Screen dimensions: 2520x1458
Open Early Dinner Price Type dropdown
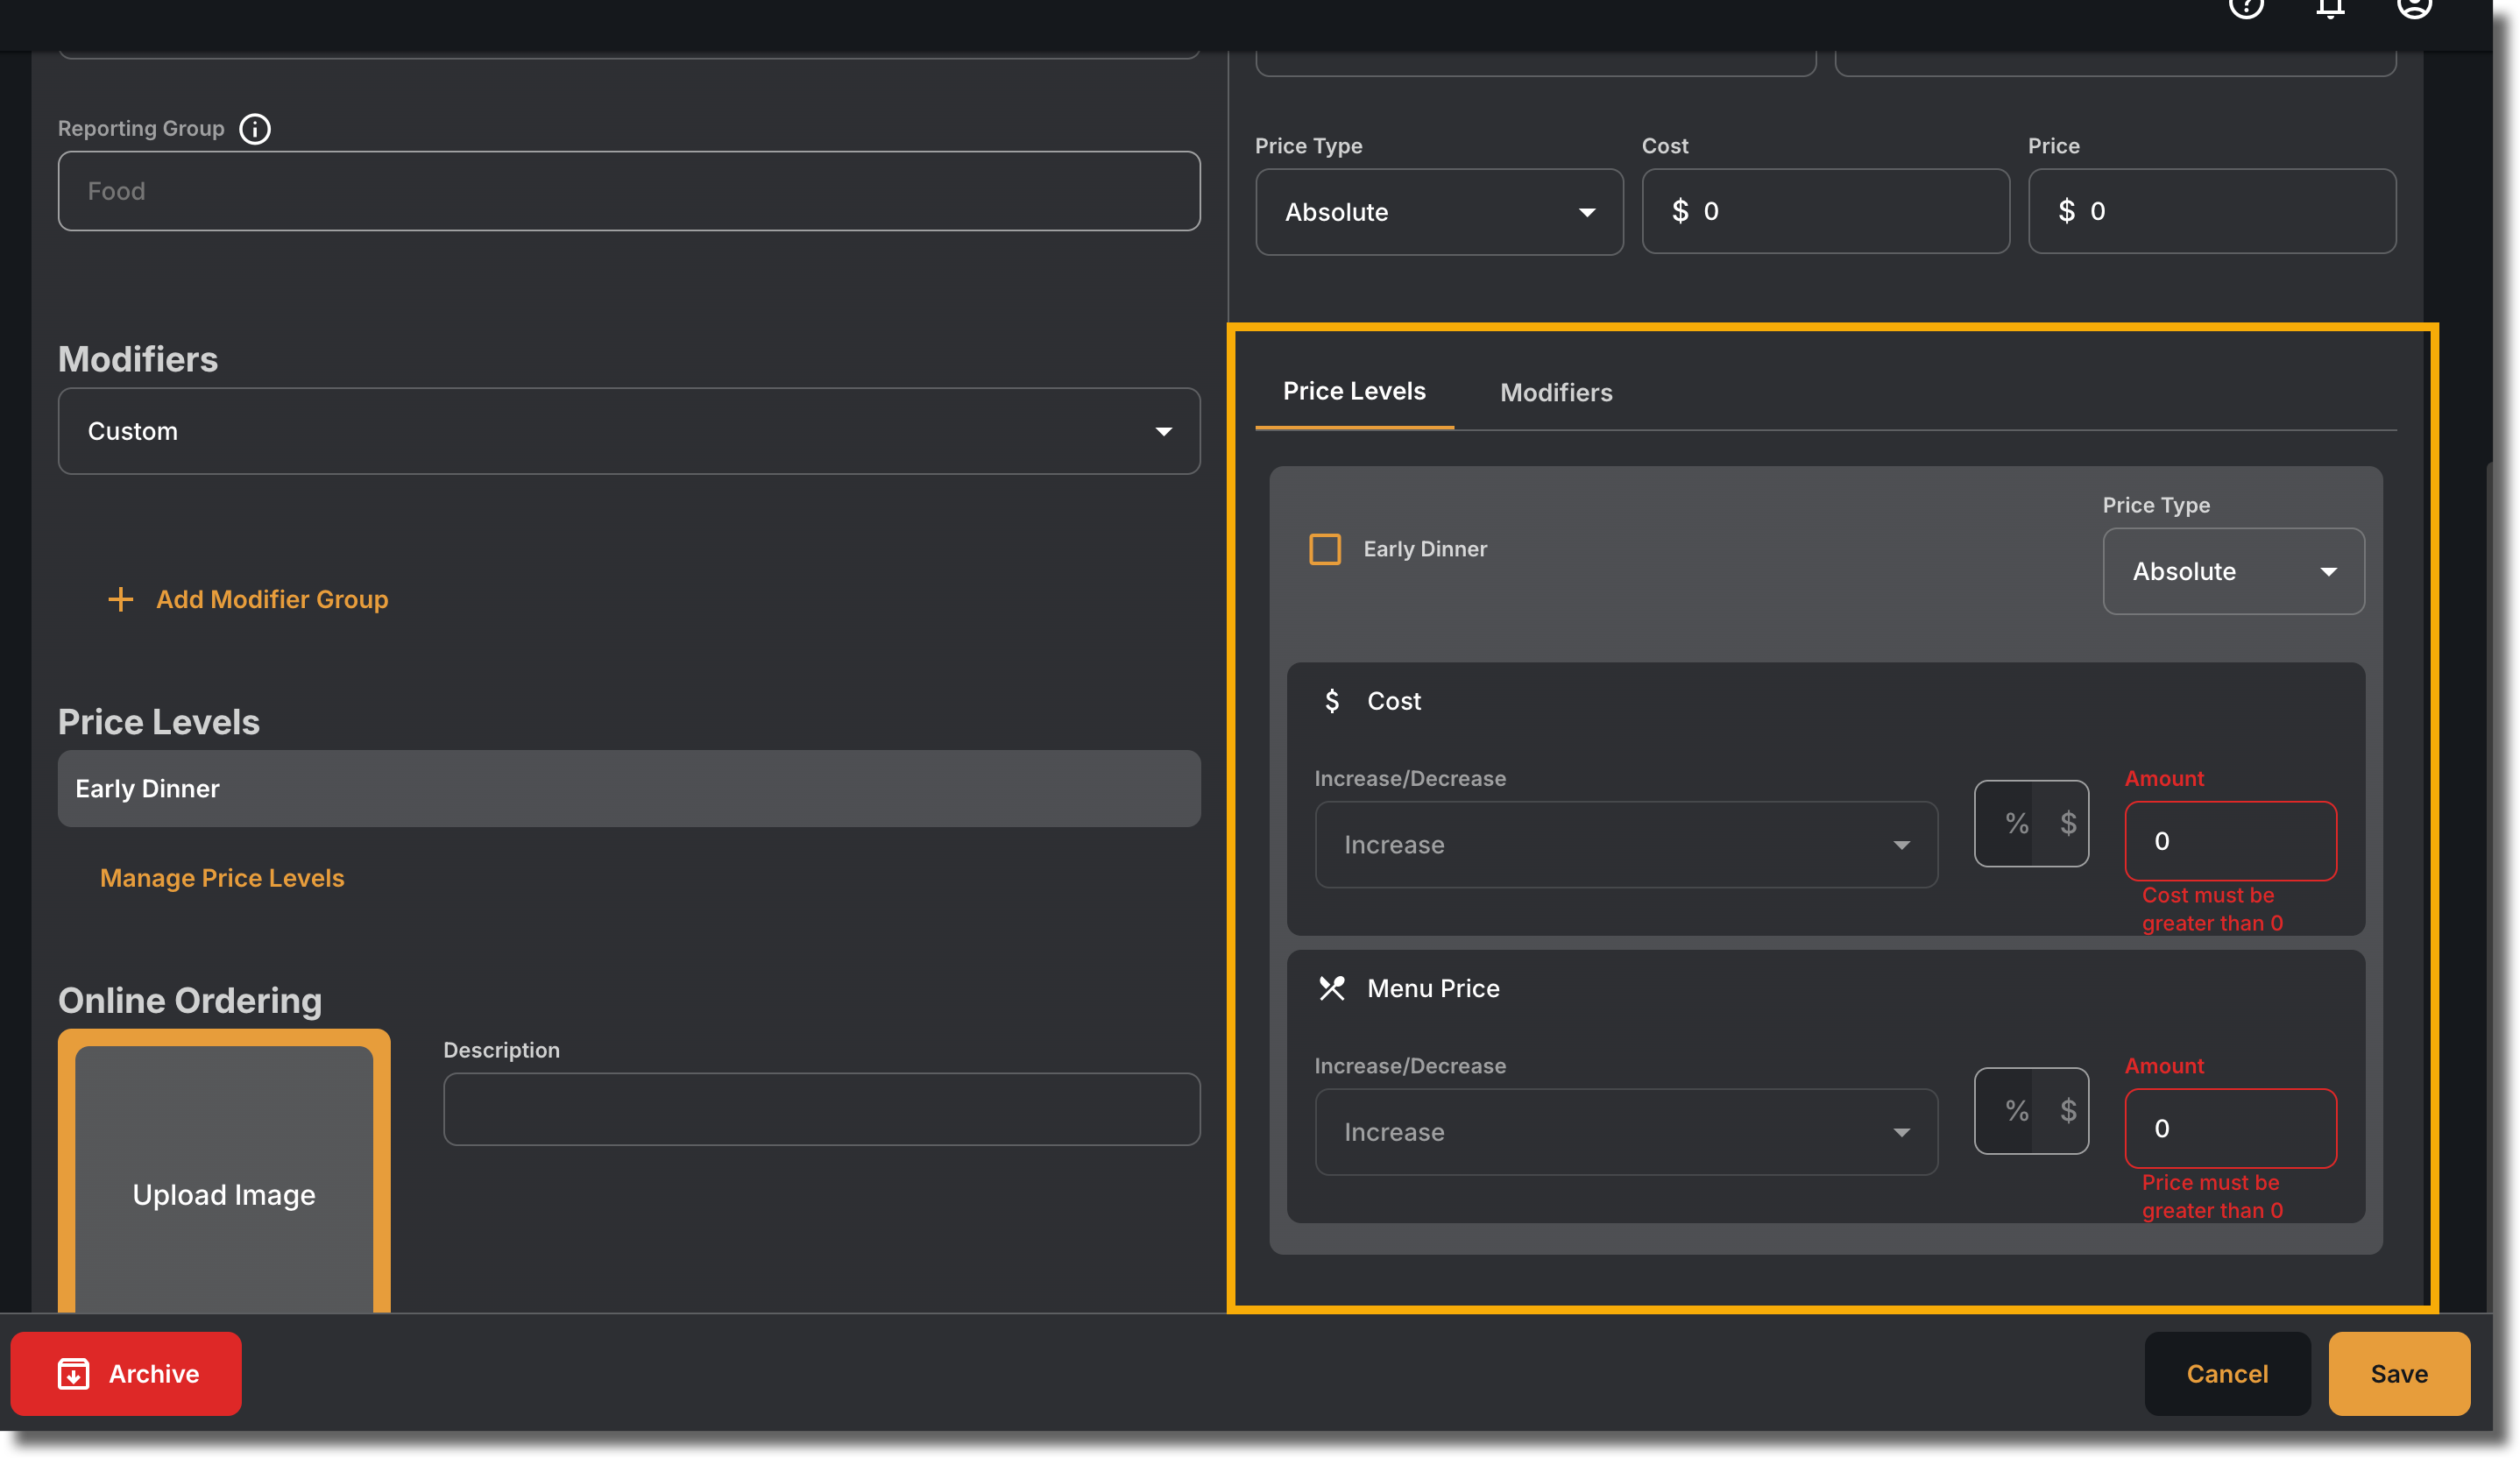[2233, 571]
